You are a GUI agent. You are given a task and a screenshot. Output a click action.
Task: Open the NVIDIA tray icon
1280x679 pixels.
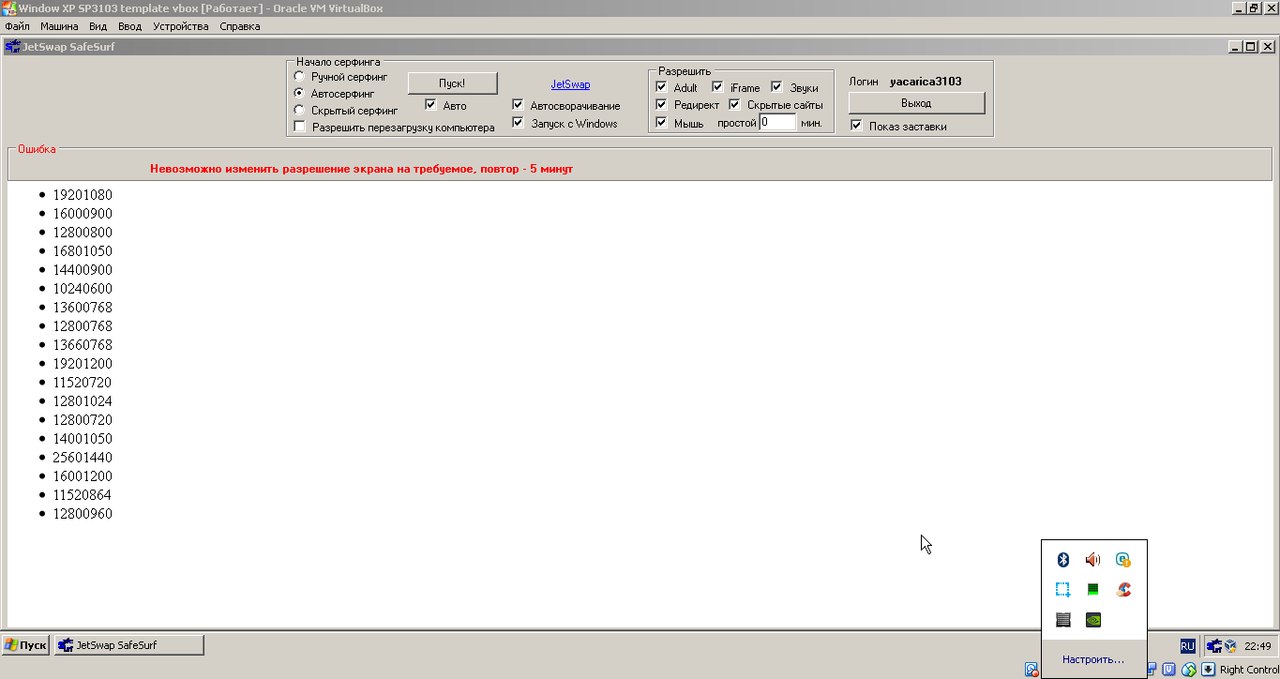point(1094,620)
